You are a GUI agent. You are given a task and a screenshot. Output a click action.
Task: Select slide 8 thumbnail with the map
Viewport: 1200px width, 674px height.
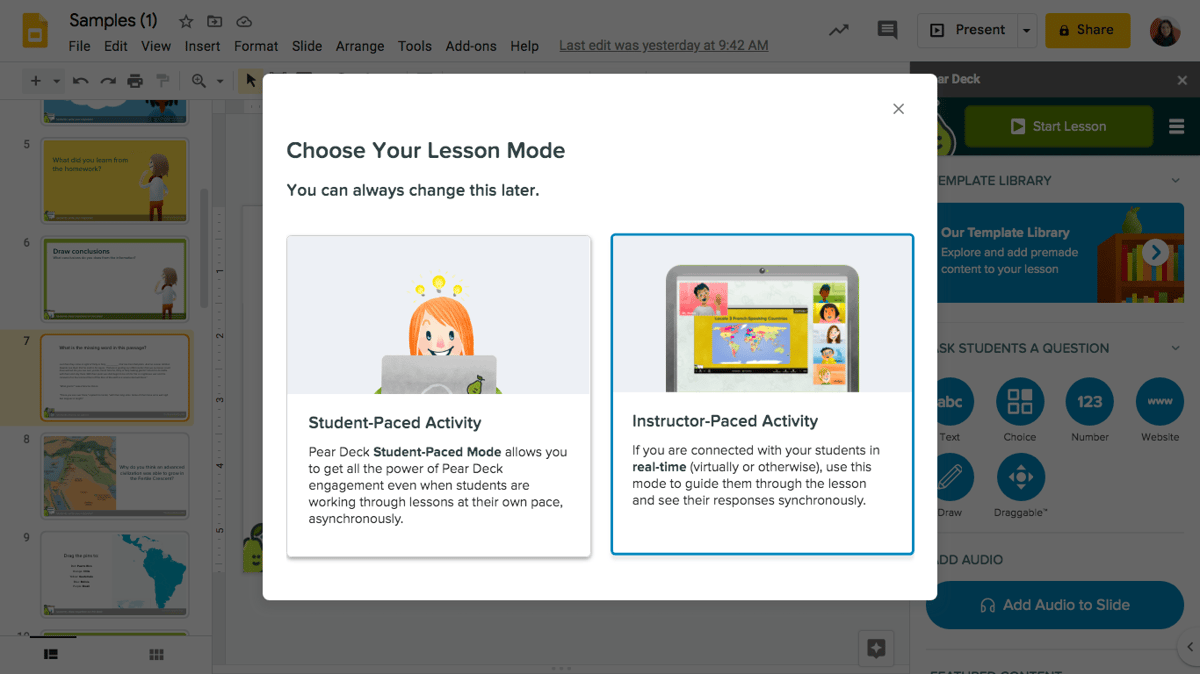click(x=114, y=475)
